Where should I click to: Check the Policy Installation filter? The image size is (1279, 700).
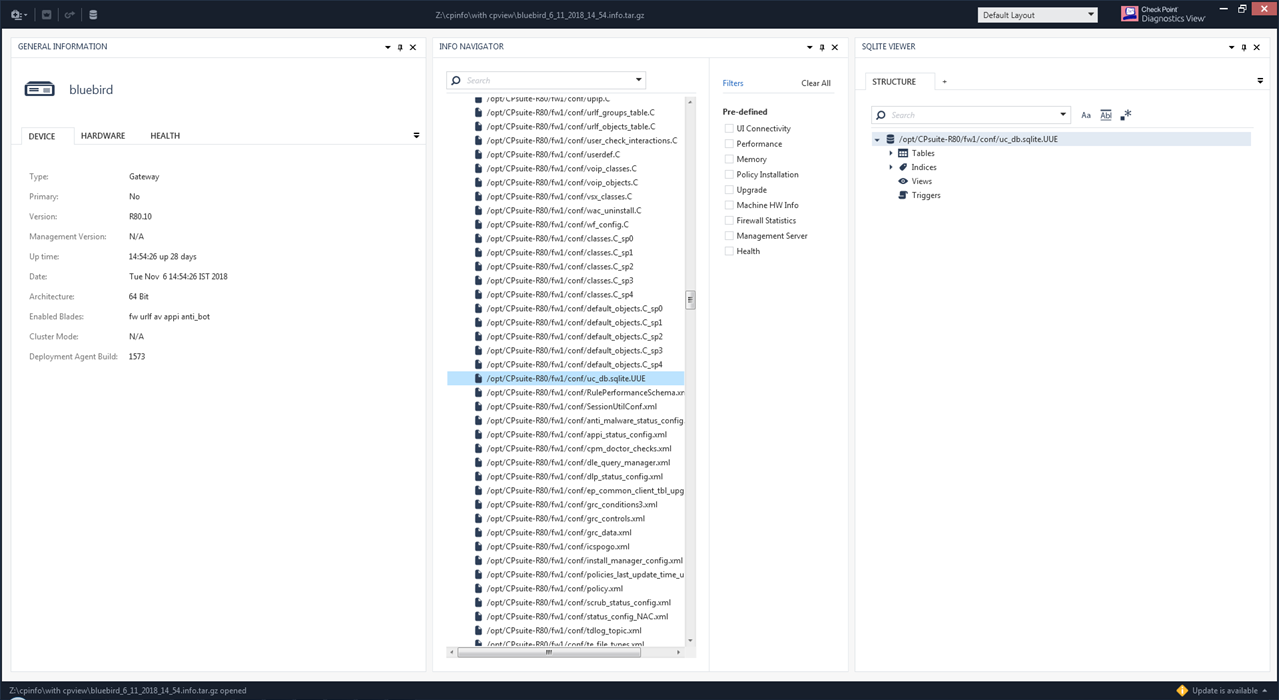pos(729,174)
